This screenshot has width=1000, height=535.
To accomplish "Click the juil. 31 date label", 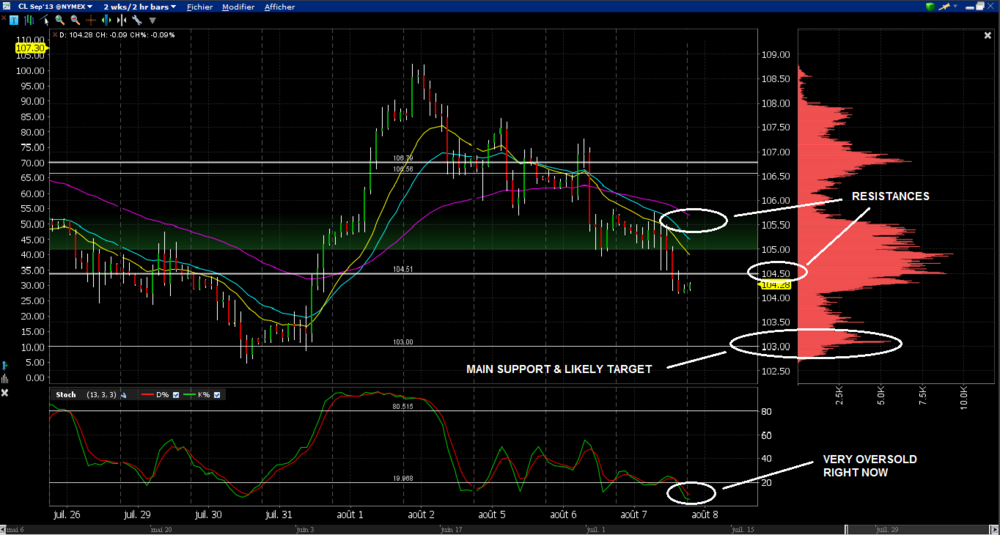I will point(279,513).
